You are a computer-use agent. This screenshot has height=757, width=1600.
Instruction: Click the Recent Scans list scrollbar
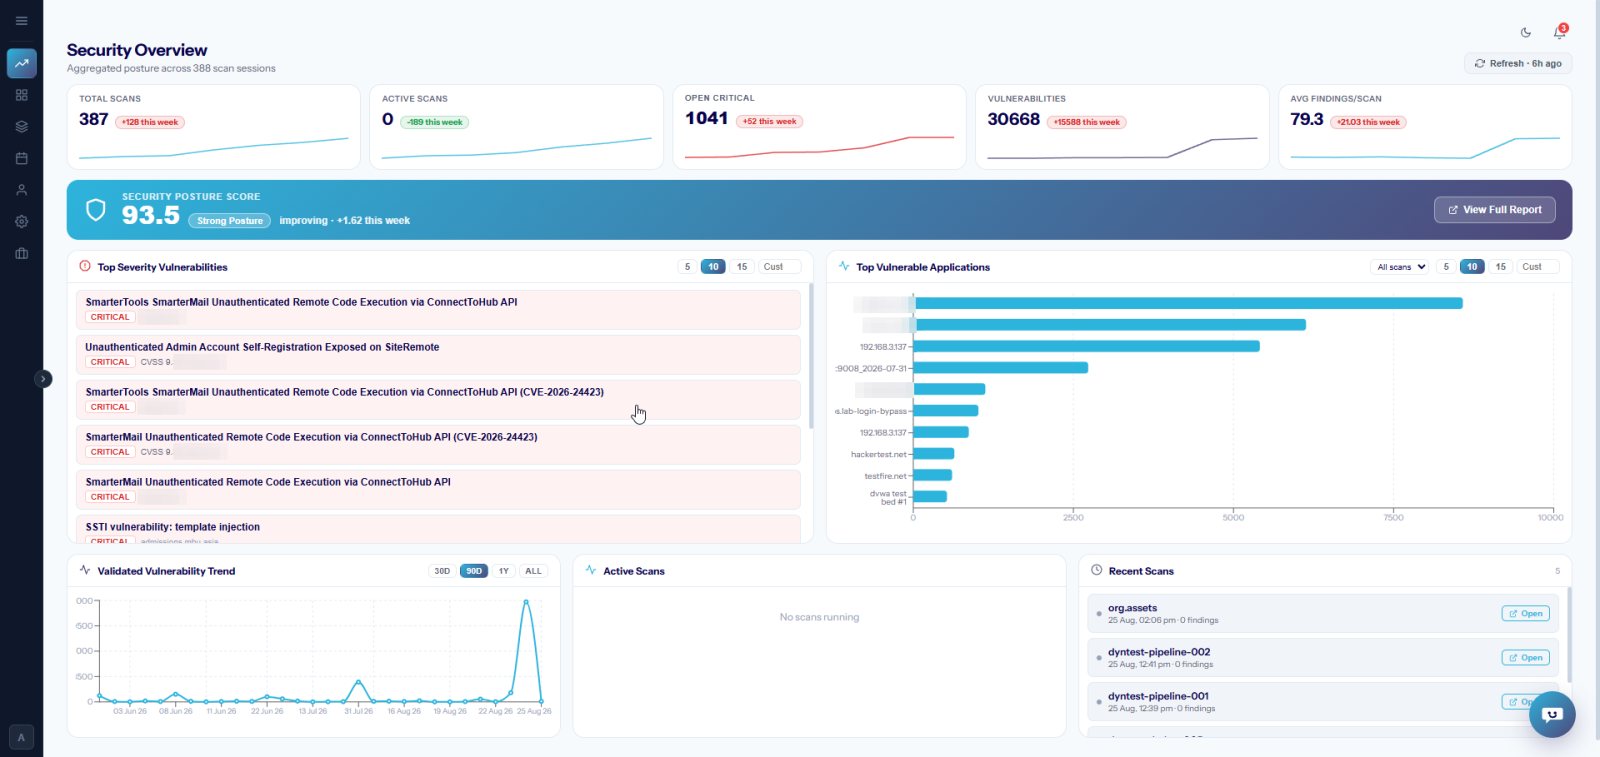click(1569, 635)
